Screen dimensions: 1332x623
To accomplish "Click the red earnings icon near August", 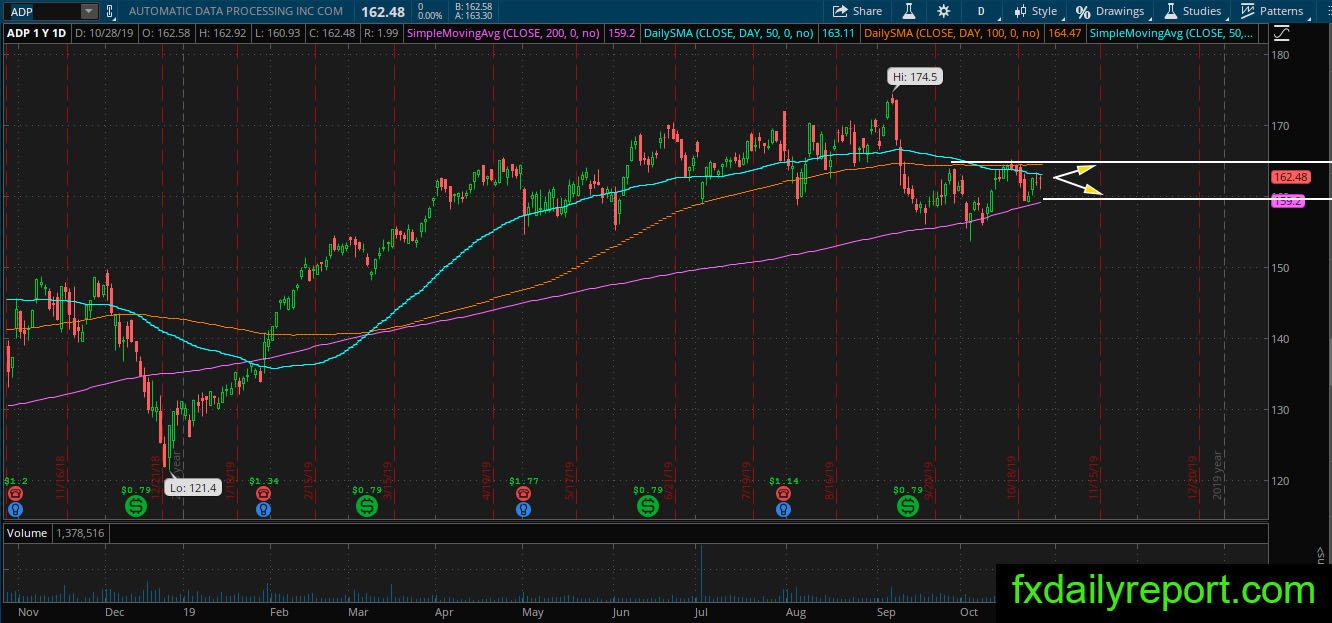I will [x=786, y=493].
